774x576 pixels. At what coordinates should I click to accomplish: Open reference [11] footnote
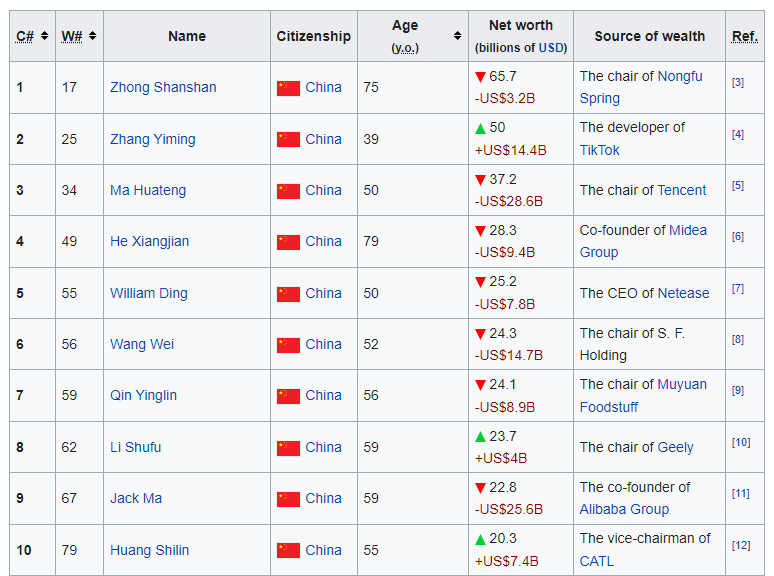tap(740, 494)
